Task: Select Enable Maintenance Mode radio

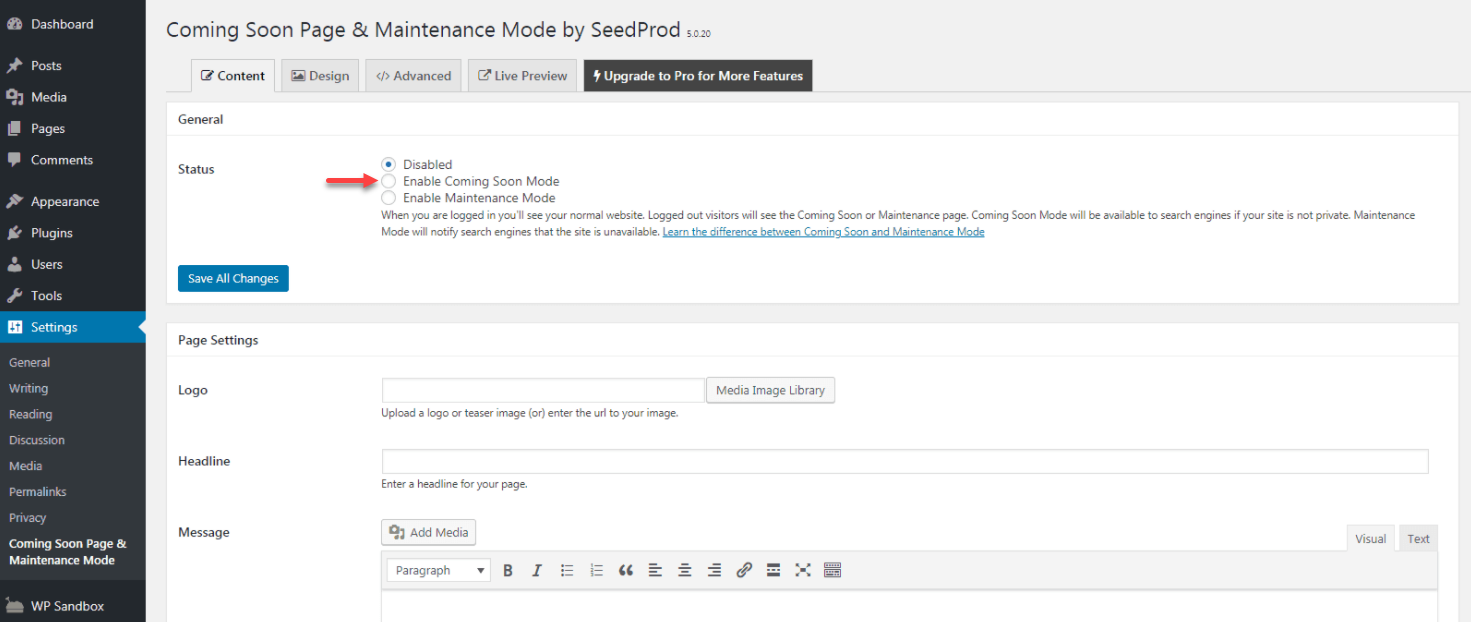Action: point(389,198)
